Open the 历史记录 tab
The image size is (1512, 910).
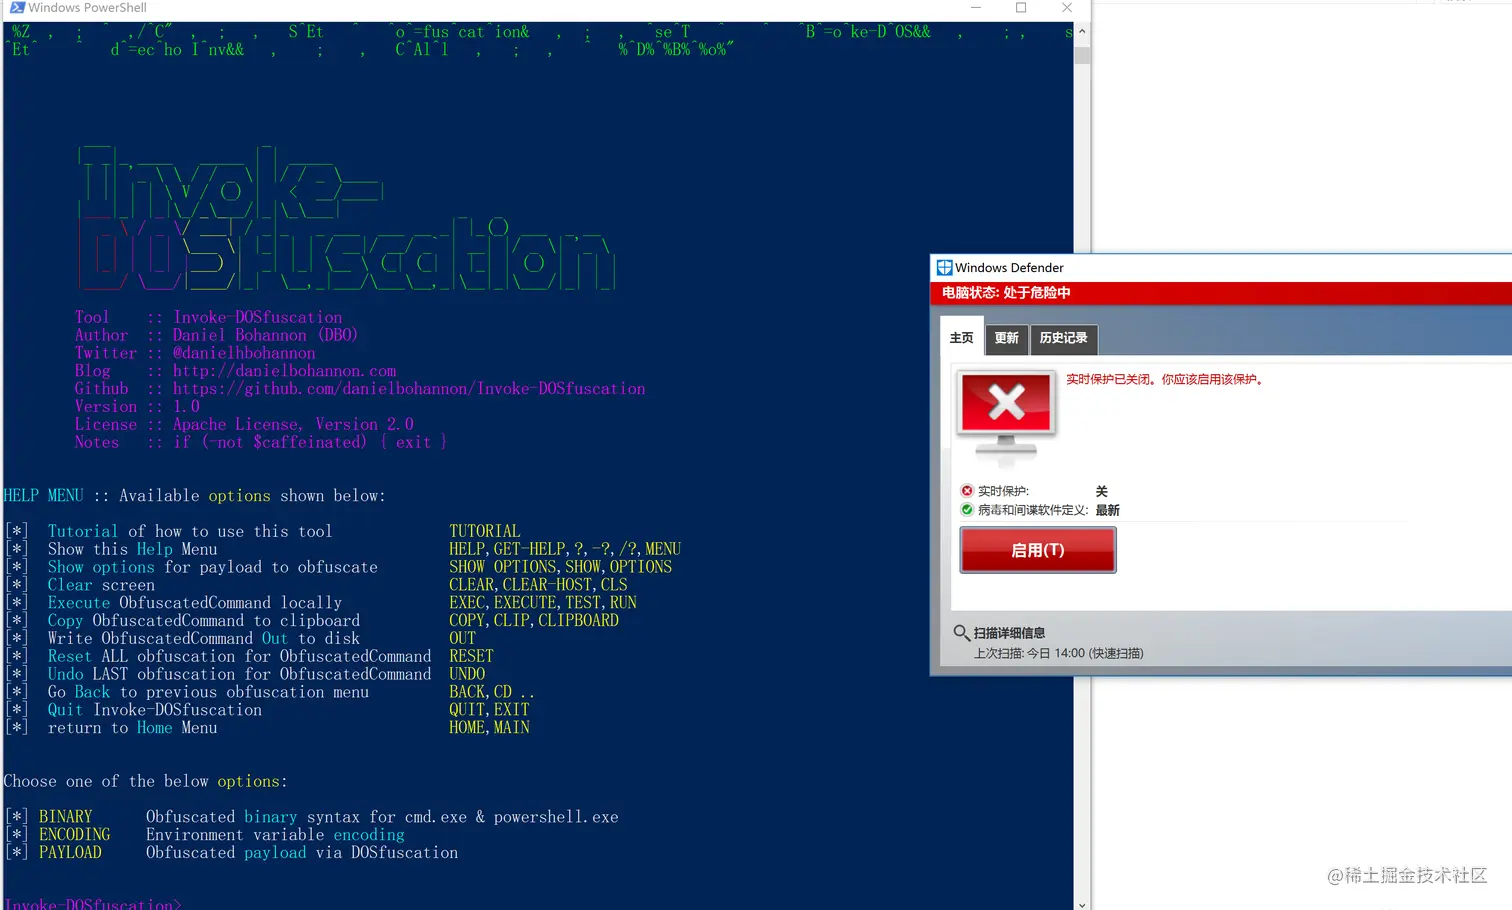point(1063,339)
